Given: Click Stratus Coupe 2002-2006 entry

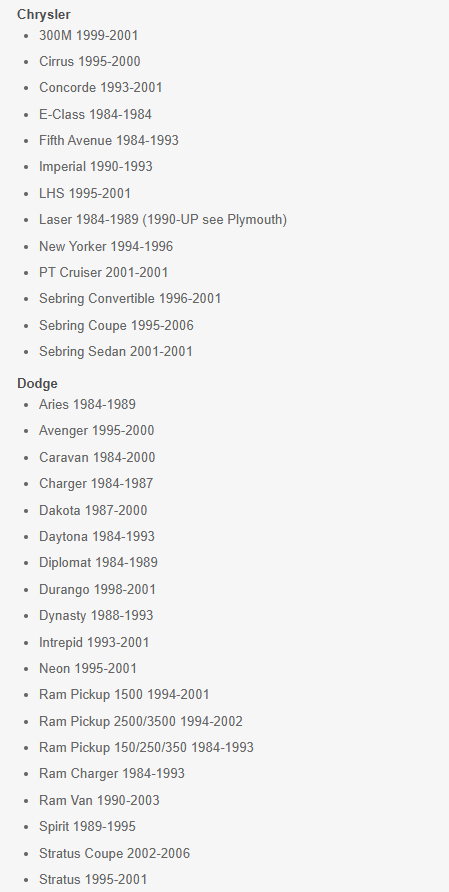Looking at the screenshot, I should coord(114,853).
